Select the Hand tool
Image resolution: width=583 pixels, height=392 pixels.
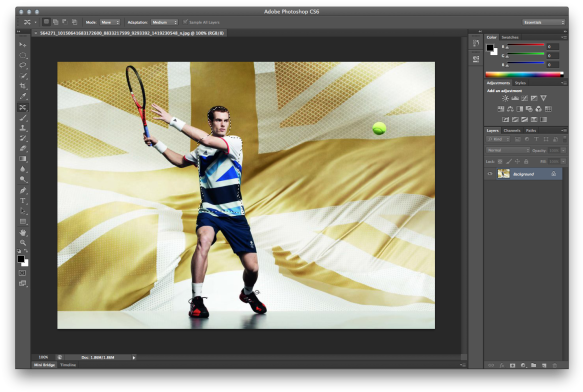pos(23,233)
